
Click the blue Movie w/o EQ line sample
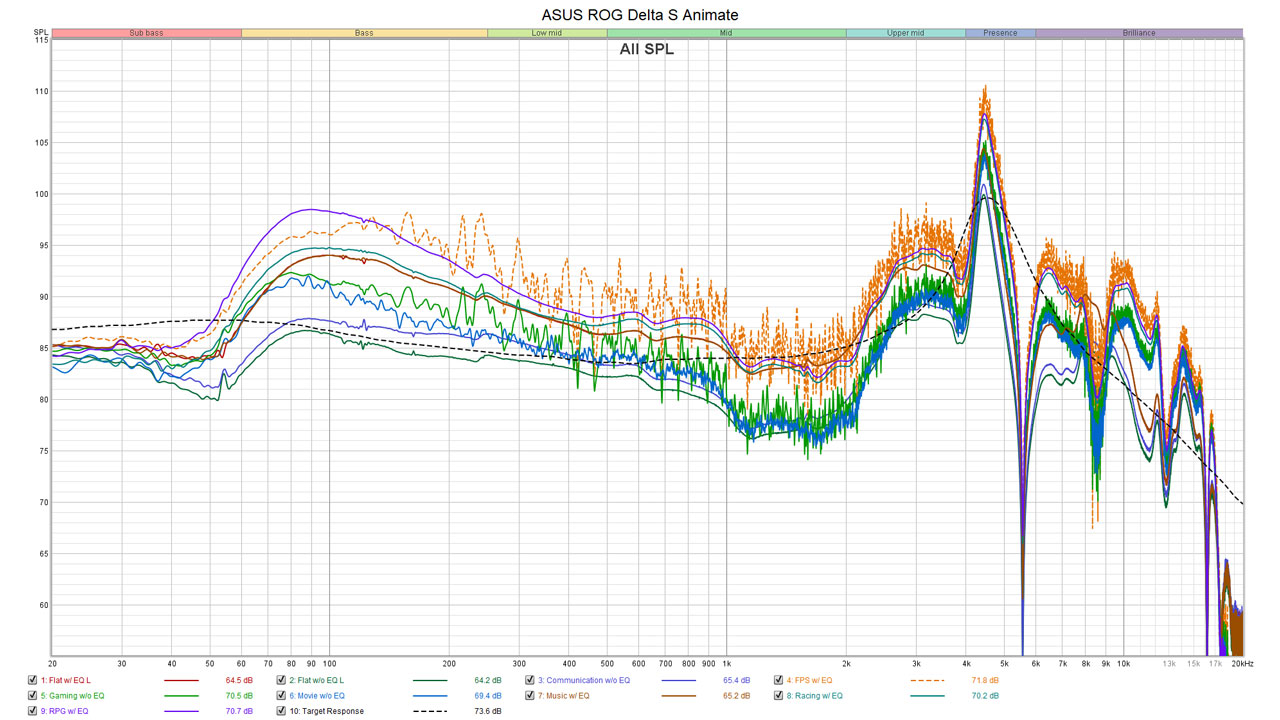(x=430, y=695)
